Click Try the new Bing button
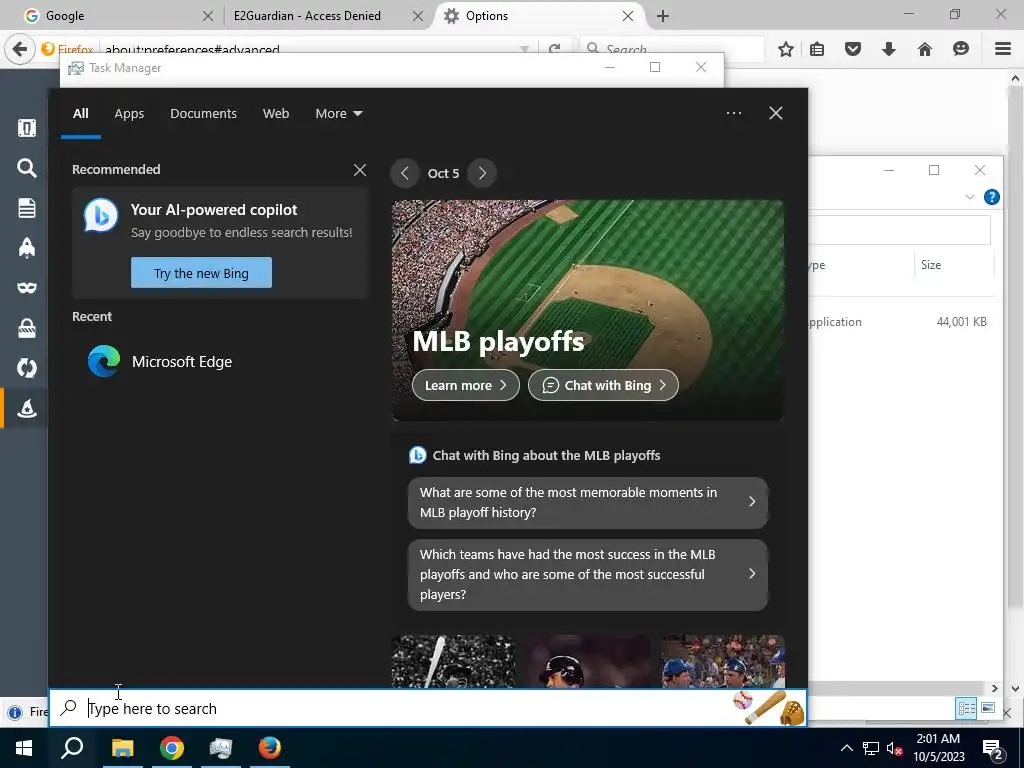 click(201, 273)
